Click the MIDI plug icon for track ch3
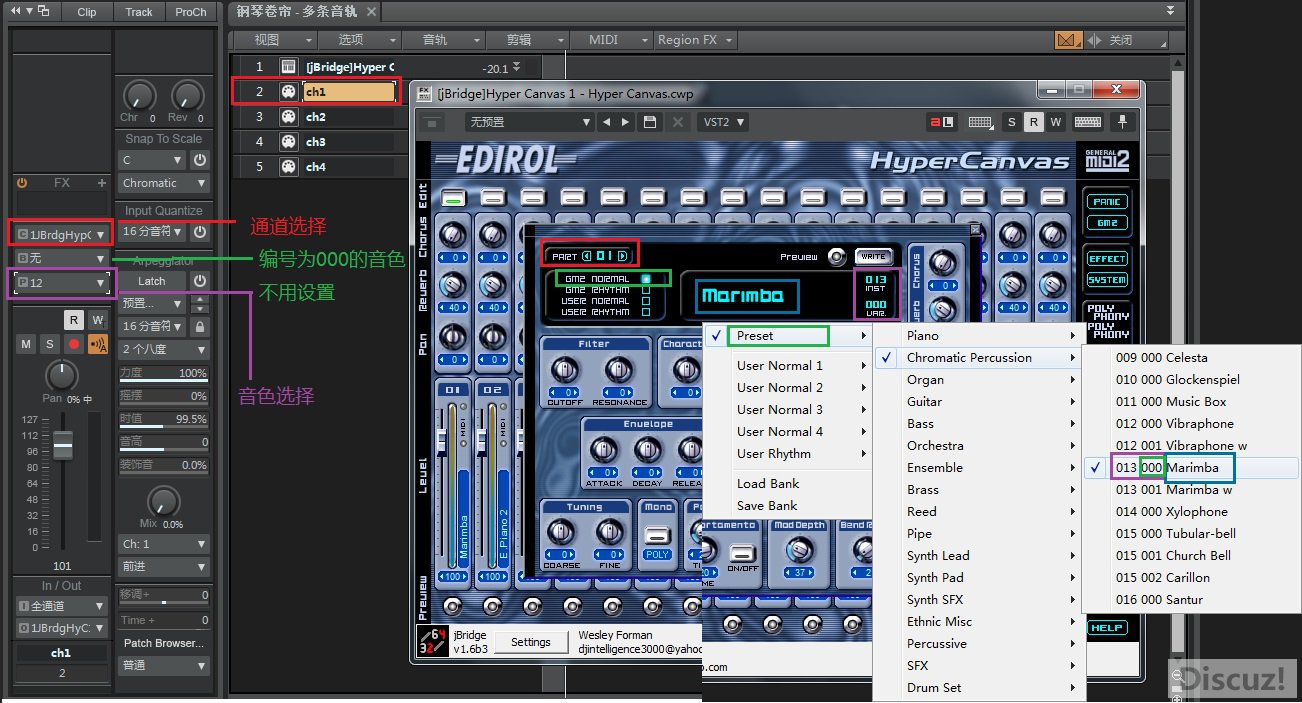 288,142
